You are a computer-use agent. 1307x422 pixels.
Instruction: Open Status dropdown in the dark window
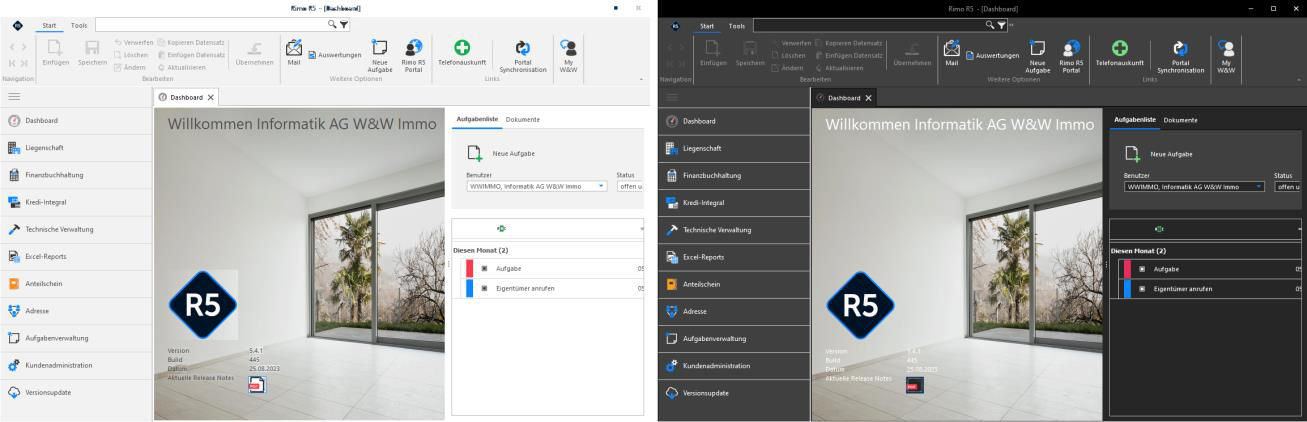1287,186
